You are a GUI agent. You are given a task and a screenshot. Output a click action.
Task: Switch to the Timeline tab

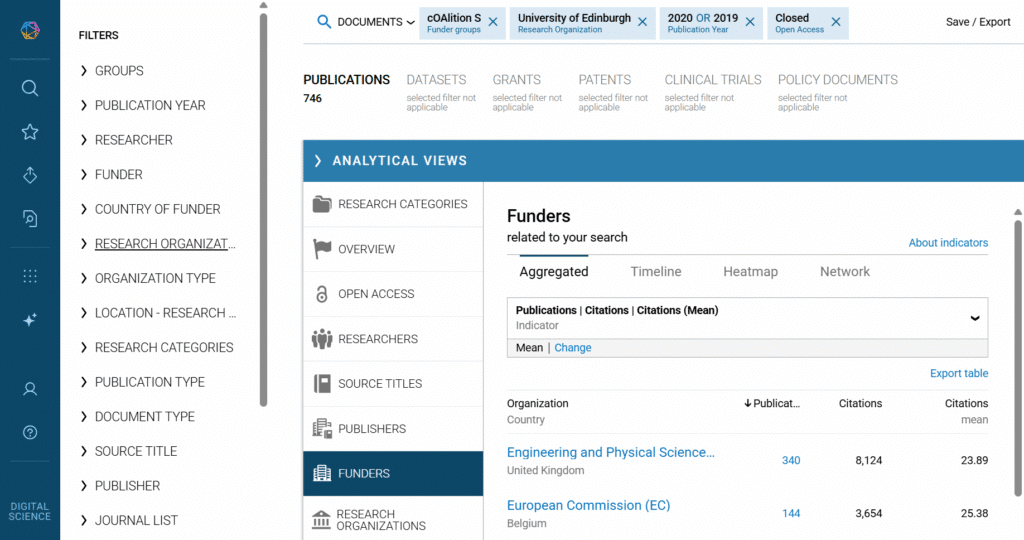656,271
